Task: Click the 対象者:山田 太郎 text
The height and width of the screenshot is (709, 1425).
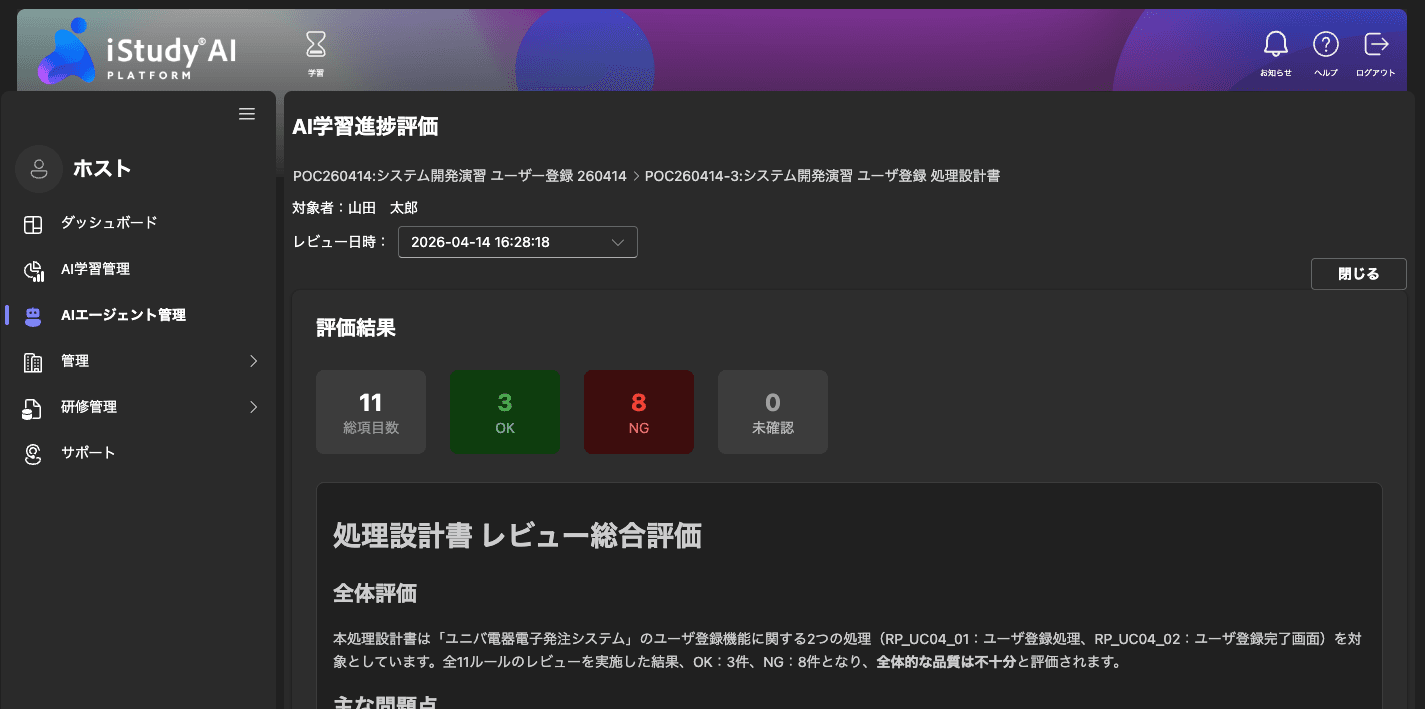Action: [x=355, y=208]
